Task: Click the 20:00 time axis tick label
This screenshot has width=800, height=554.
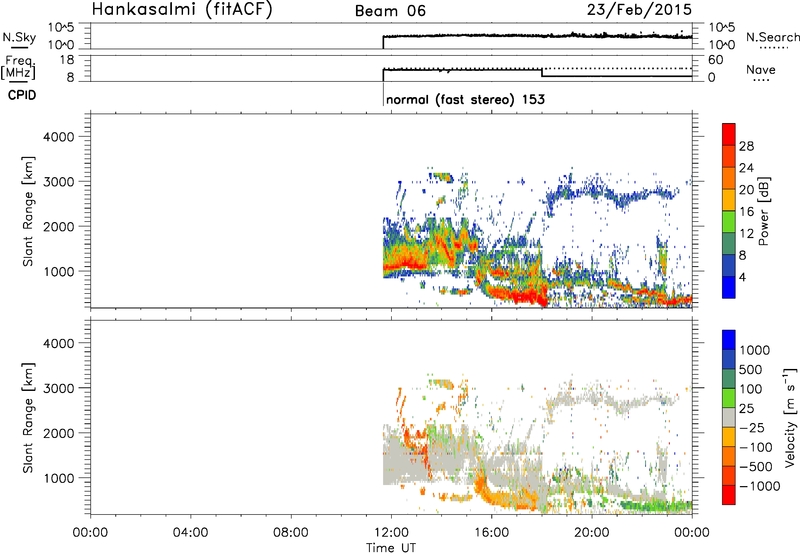Action: (x=592, y=533)
